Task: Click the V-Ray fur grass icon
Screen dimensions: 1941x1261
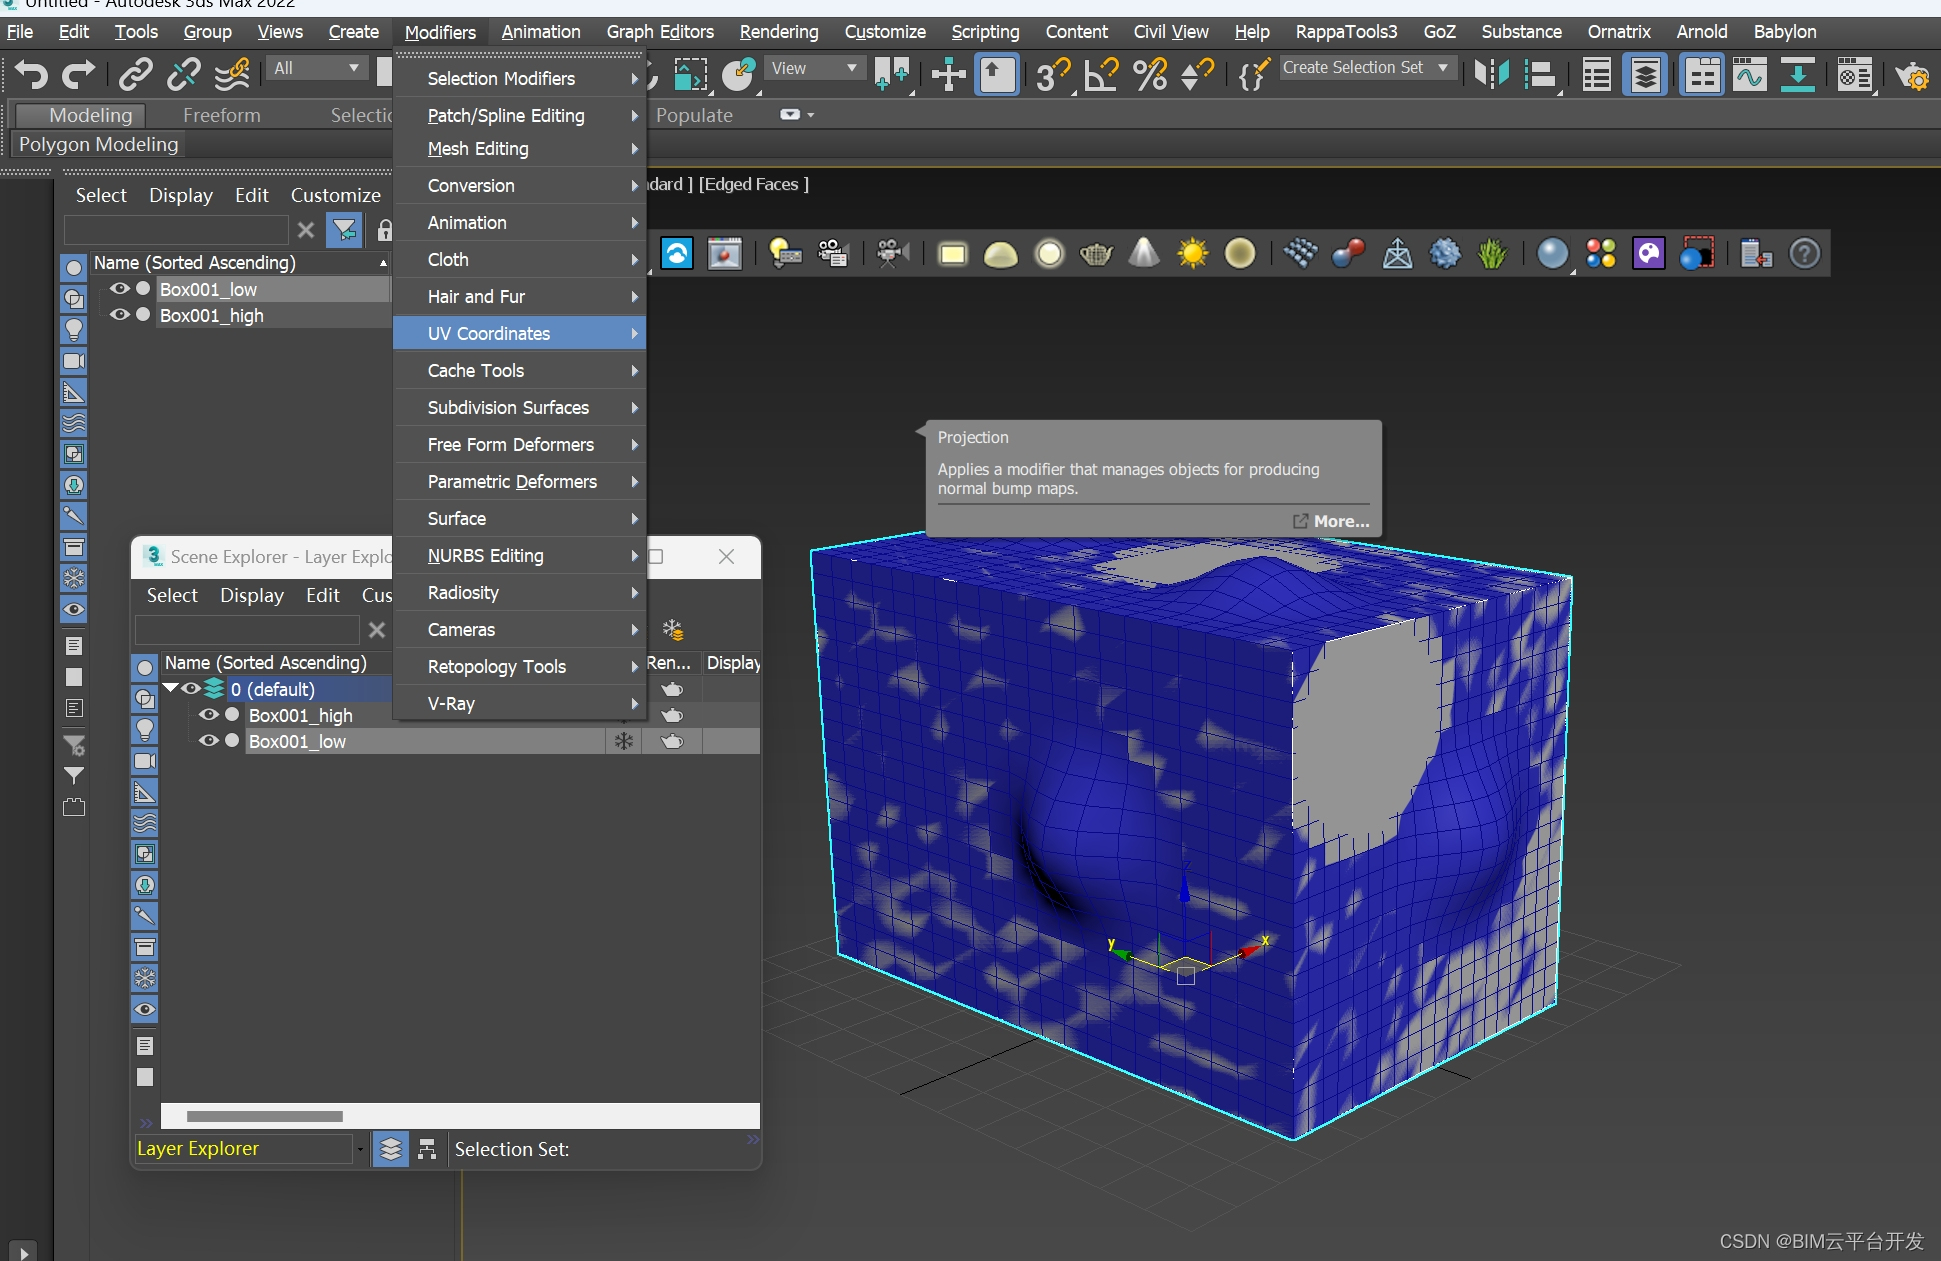Action: click(x=1492, y=254)
